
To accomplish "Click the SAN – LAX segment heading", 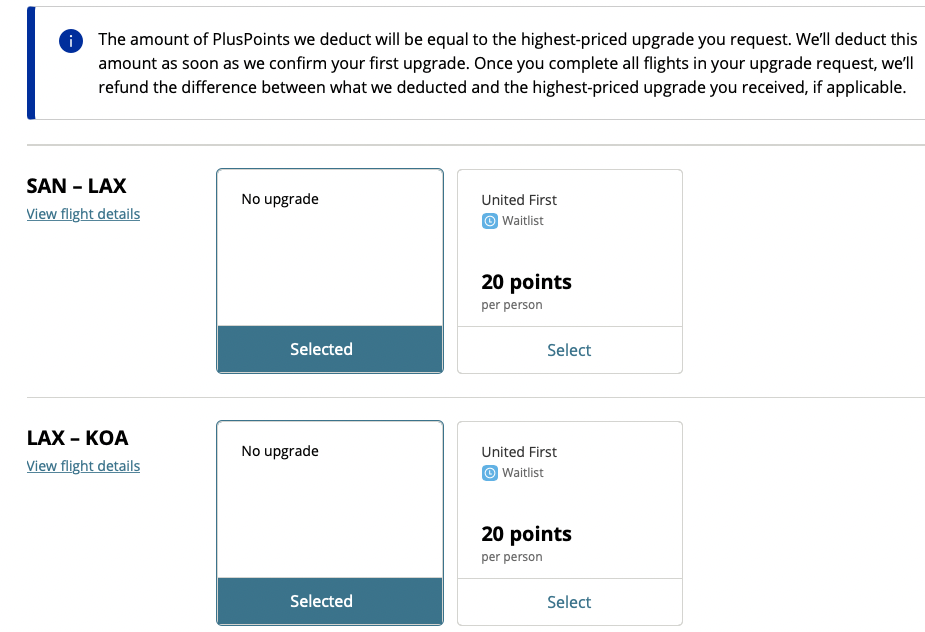I will [x=76, y=186].
